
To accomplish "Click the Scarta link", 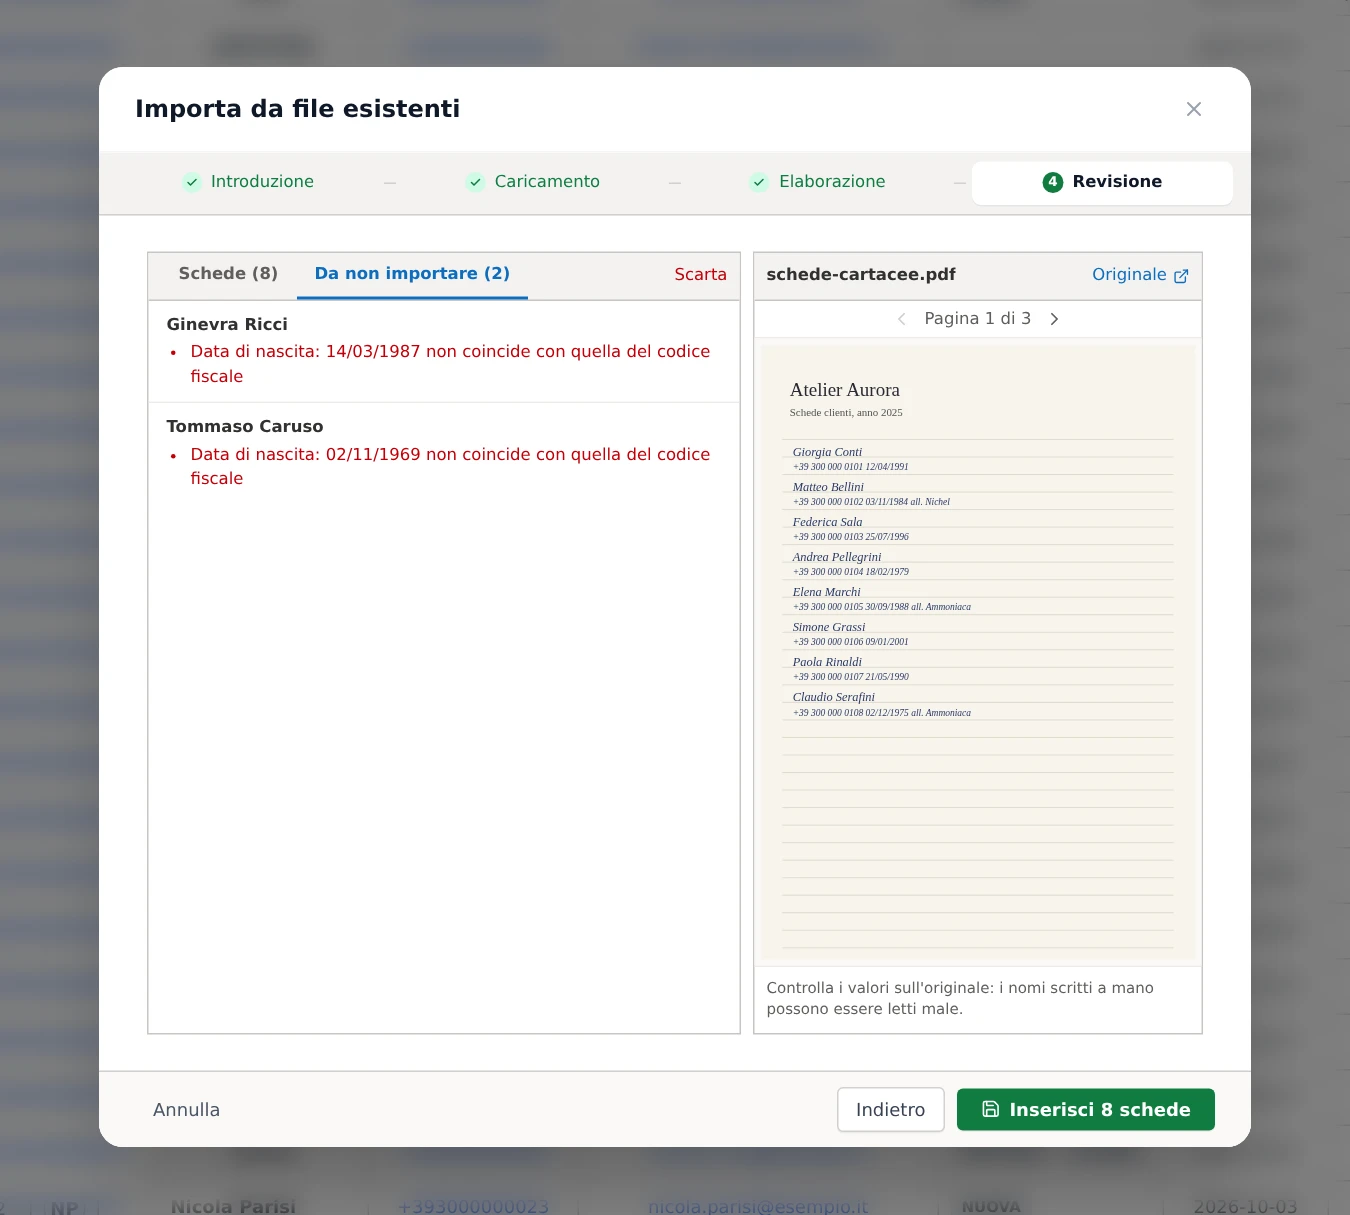I will coord(700,275).
